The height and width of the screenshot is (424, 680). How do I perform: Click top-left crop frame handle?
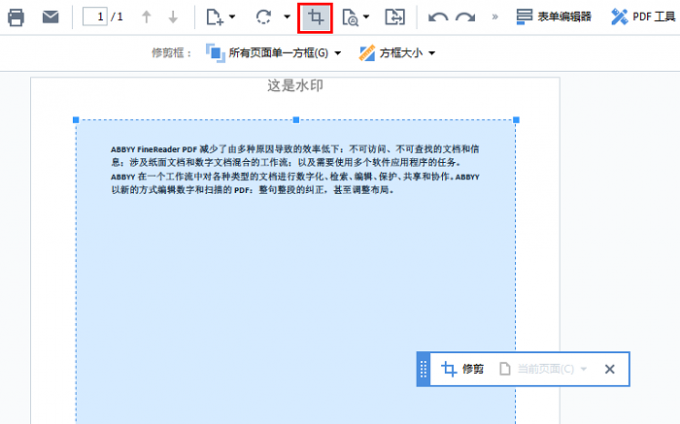point(76,120)
